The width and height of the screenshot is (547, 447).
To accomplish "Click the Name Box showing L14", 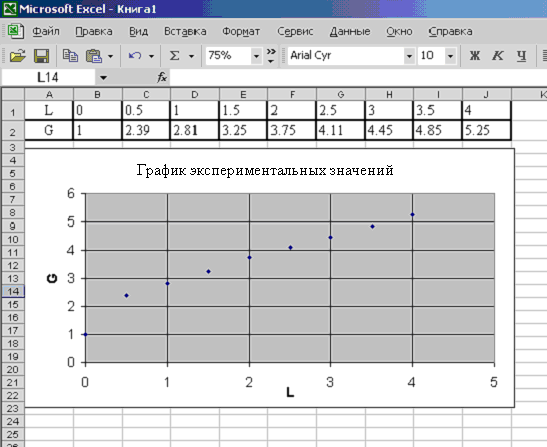I will click(48, 77).
